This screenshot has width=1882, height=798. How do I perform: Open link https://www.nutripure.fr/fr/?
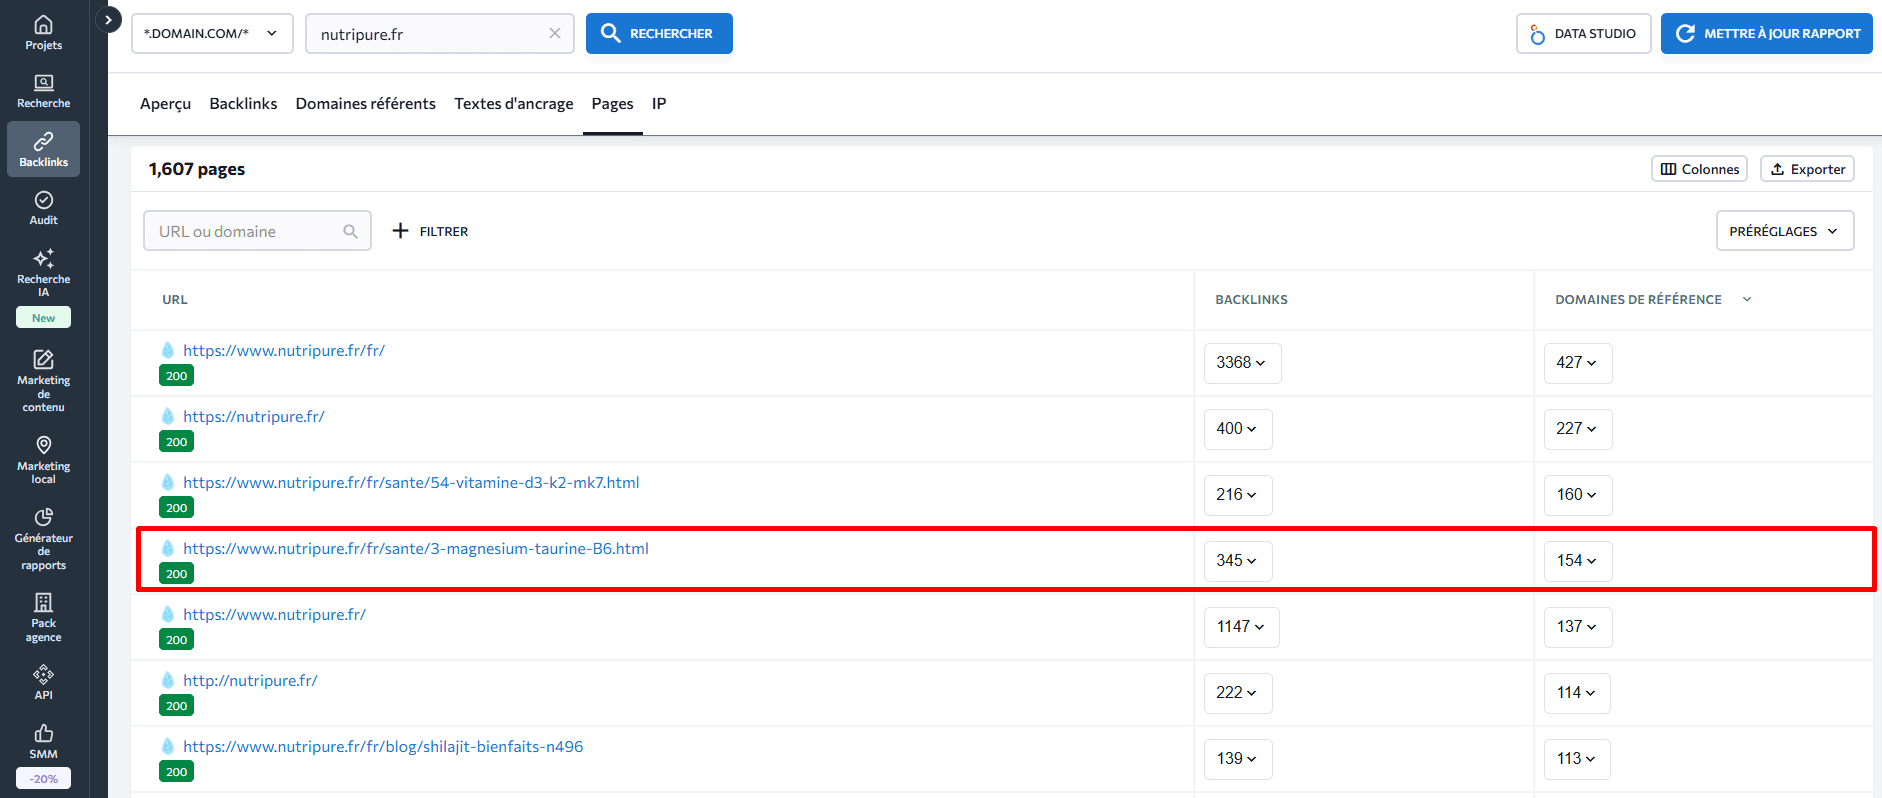pyautogui.click(x=284, y=350)
